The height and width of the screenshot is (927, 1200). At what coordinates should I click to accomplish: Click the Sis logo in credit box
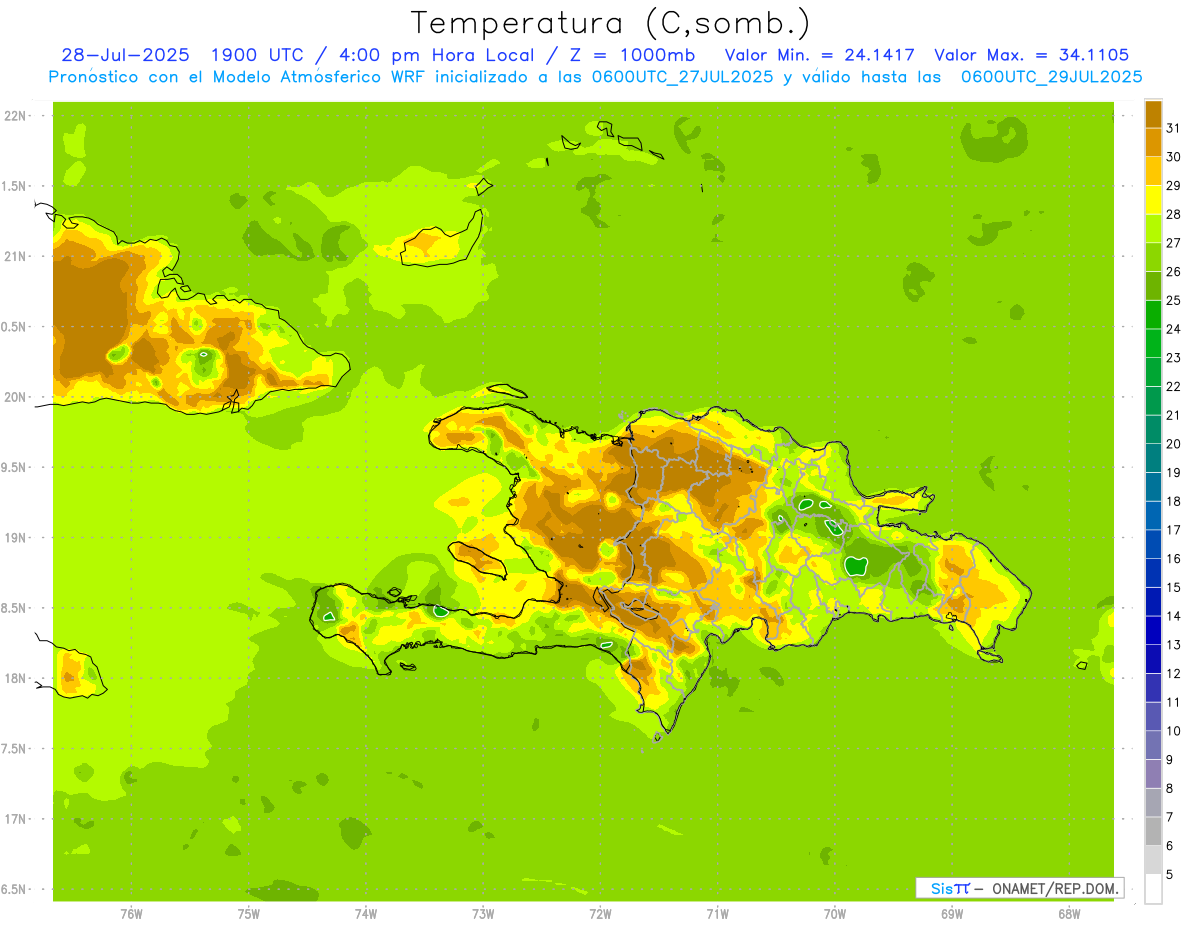(950, 888)
